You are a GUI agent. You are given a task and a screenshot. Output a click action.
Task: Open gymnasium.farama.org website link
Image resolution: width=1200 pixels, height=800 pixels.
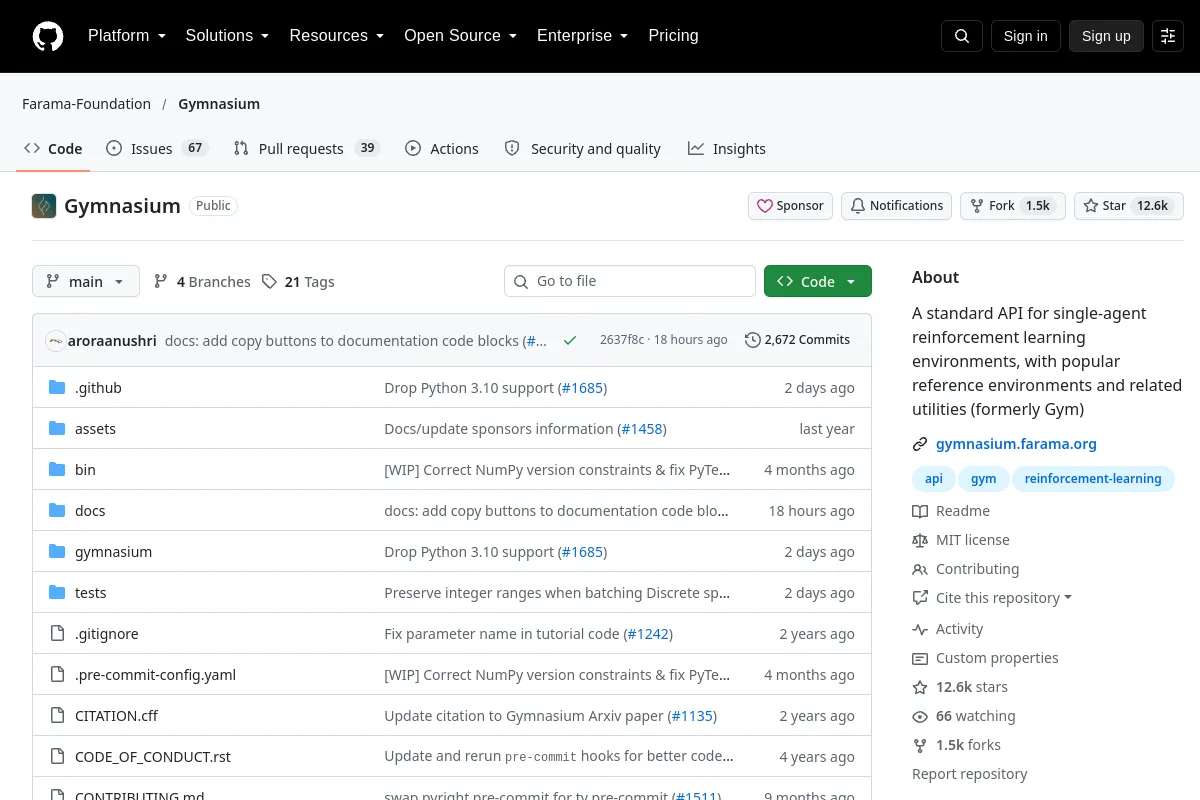[x=1016, y=444]
